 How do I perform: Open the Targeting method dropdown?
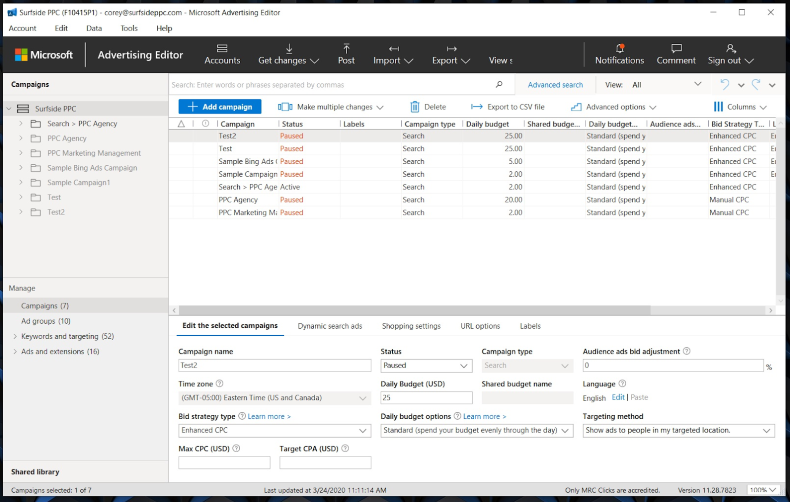[x=679, y=430]
